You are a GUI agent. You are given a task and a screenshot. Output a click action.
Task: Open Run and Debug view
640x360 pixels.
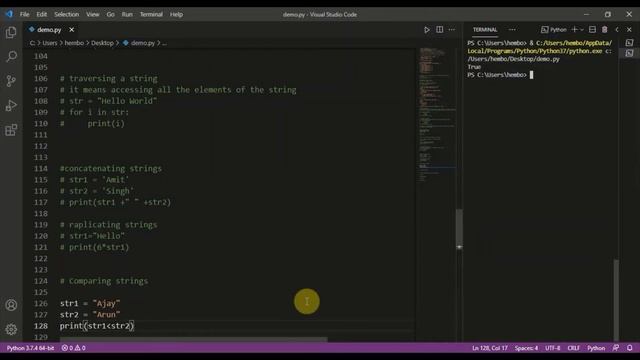pyautogui.click(x=11, y=105)
